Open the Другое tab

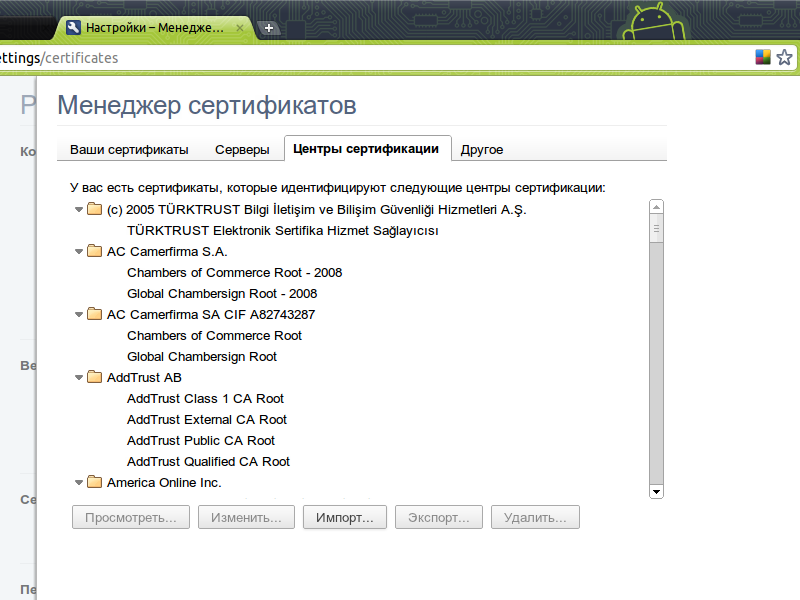click(x=482, y=149)
